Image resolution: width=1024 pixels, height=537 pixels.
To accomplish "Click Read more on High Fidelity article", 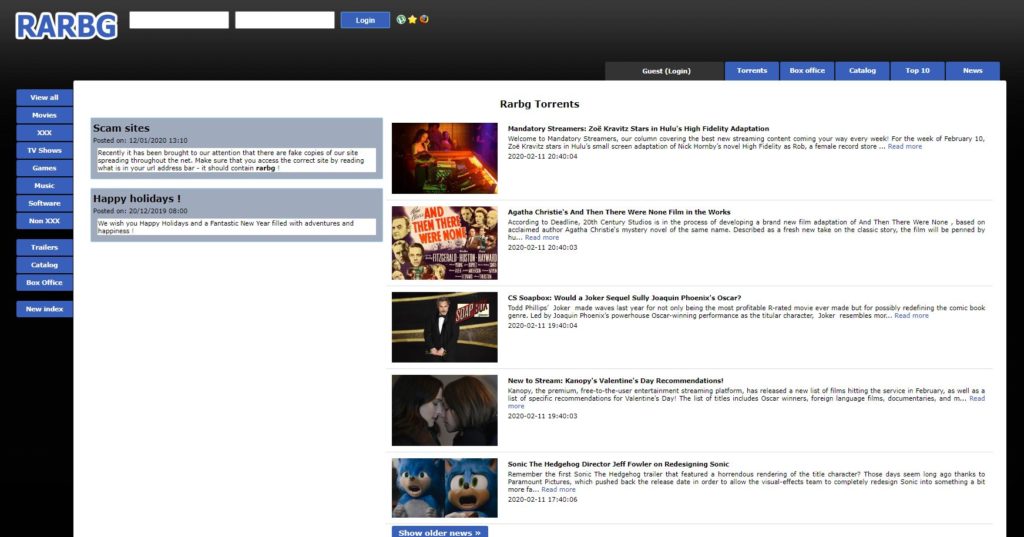I will (904, 146).
